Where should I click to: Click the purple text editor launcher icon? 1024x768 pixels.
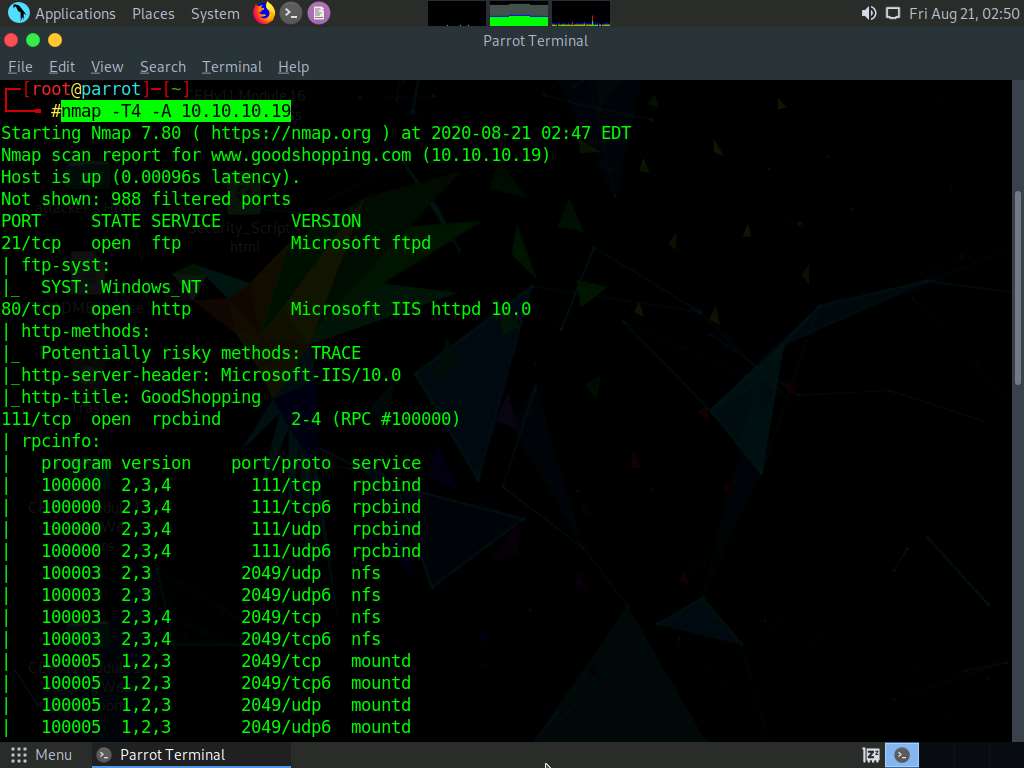click(319, 13)
